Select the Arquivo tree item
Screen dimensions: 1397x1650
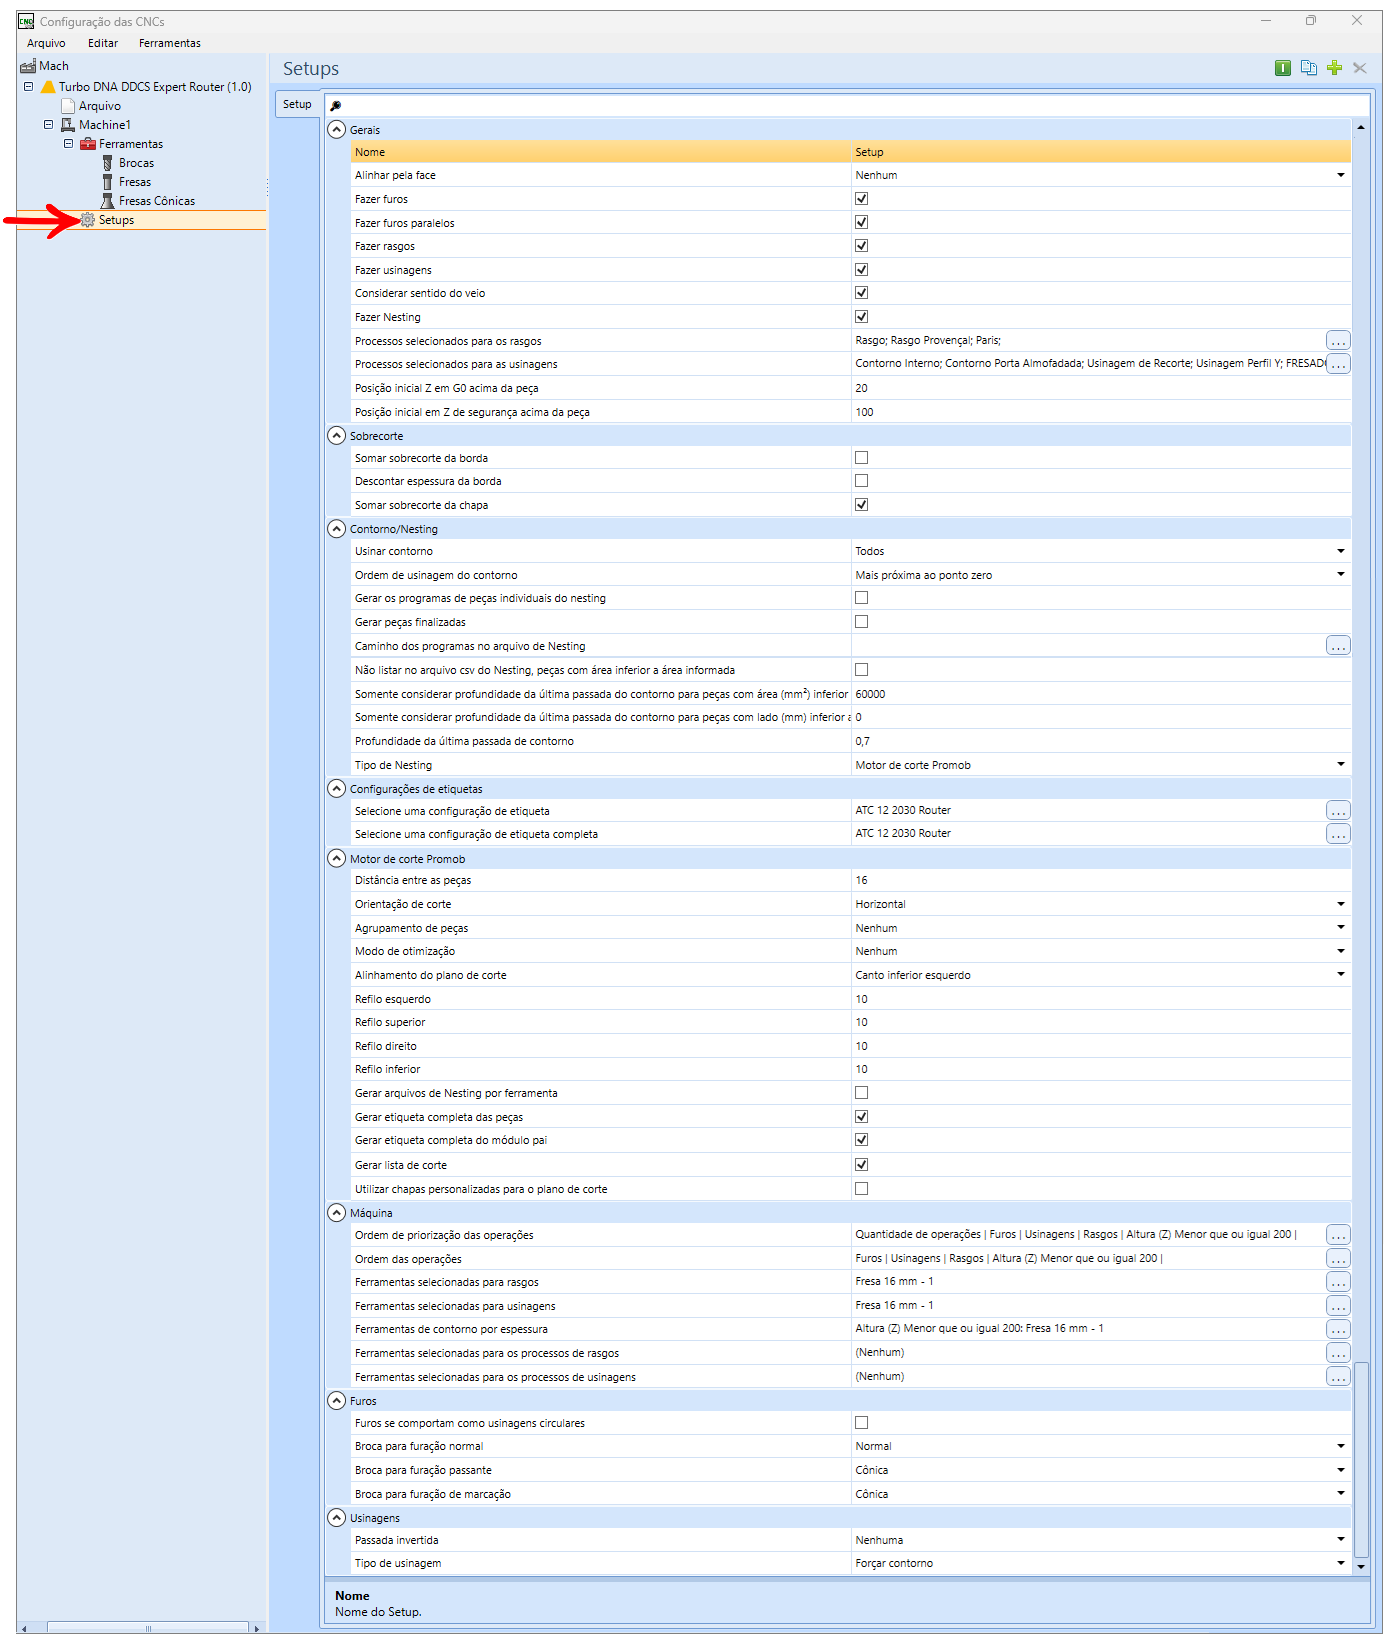tap(99, 106)
